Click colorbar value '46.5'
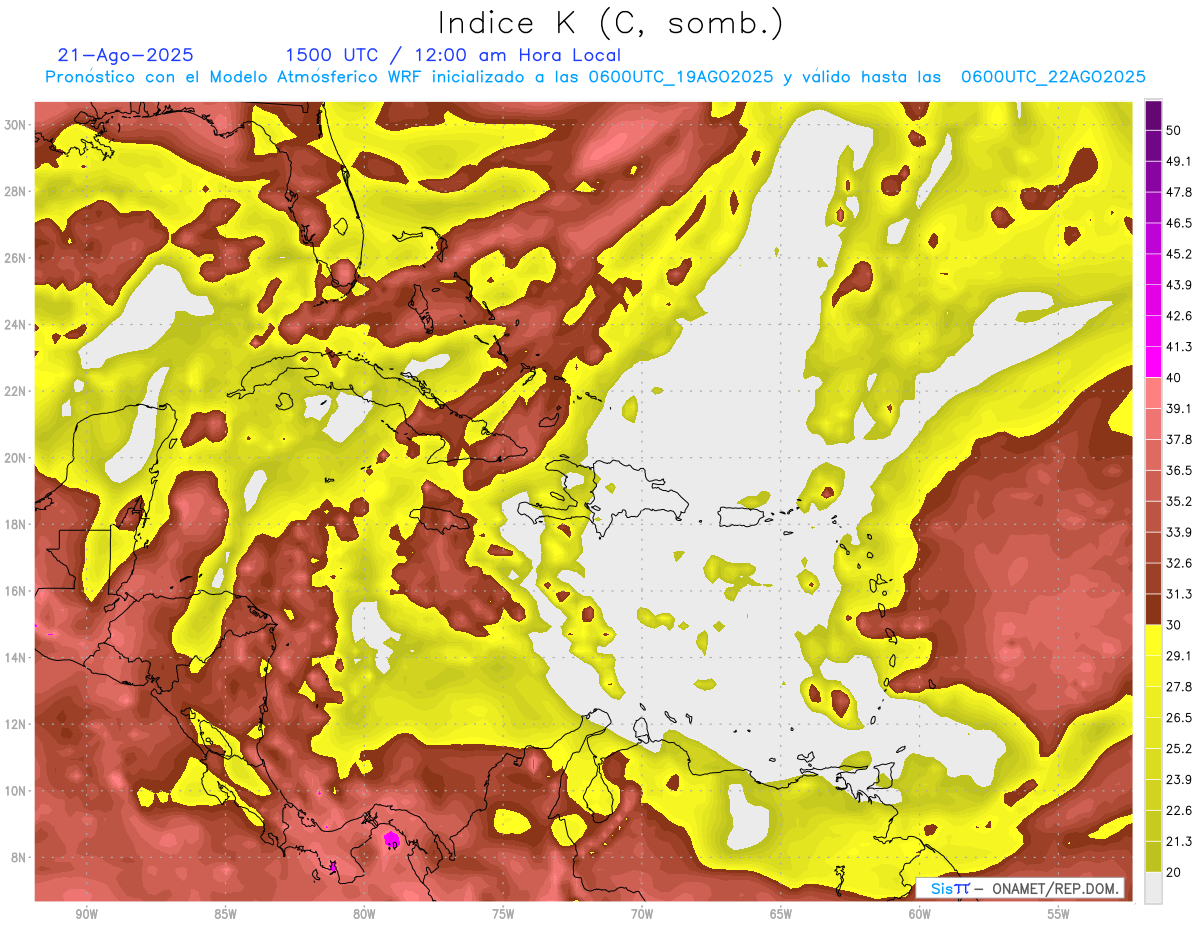 click(x=1179, y=223)
